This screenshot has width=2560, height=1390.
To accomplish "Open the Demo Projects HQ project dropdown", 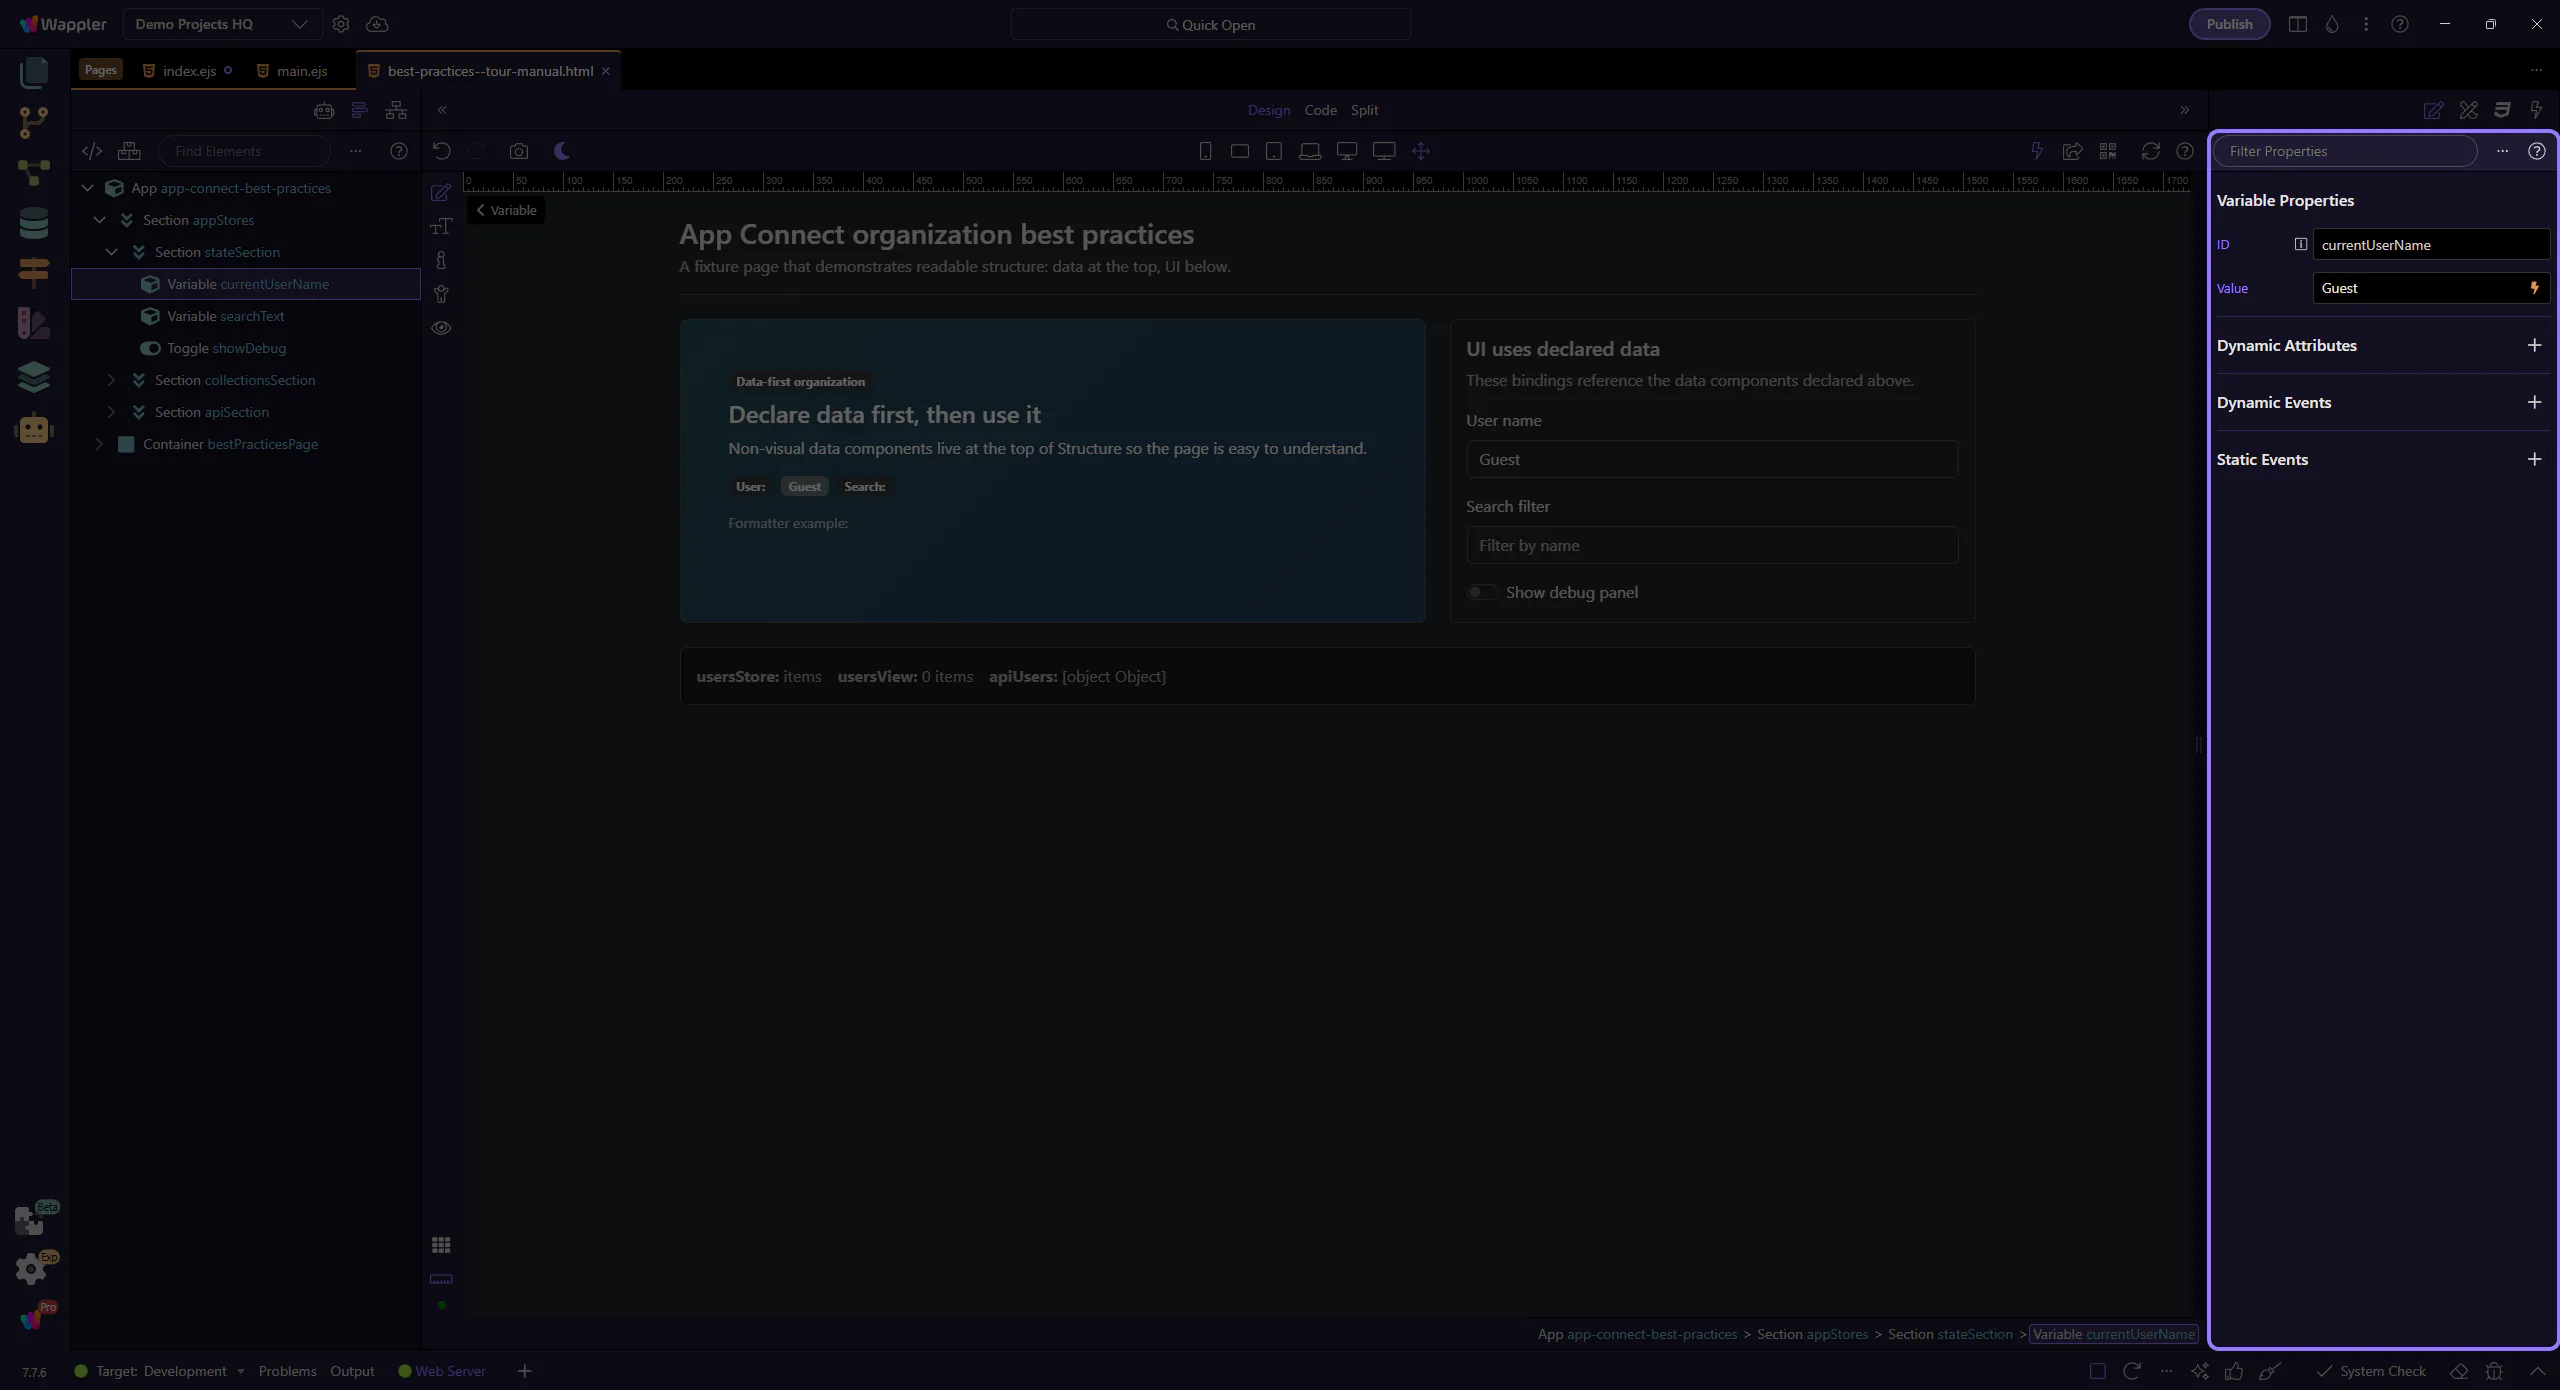I will pyautogui.click(x=222, y=24).
